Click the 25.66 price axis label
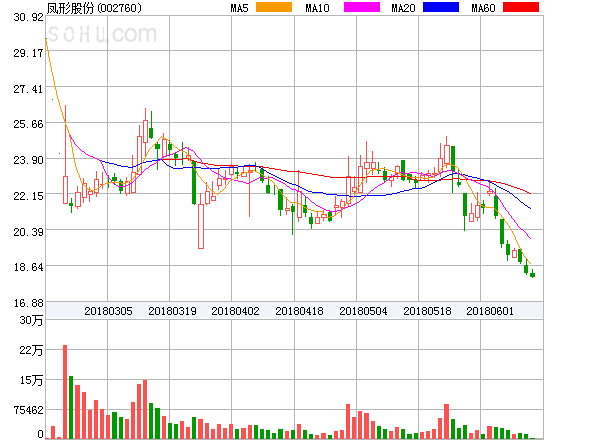 tap(28, 124)
